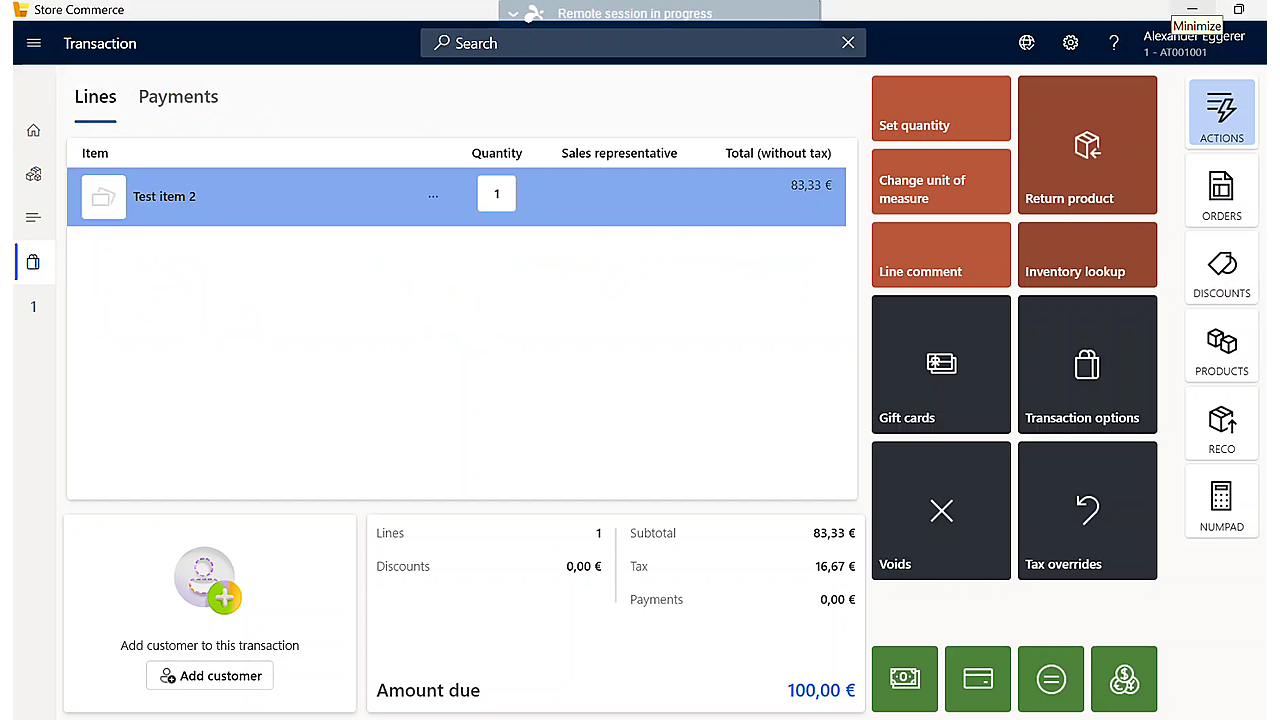Open settings gear in header
The image size is (1280, 720).
point(1070,43)
